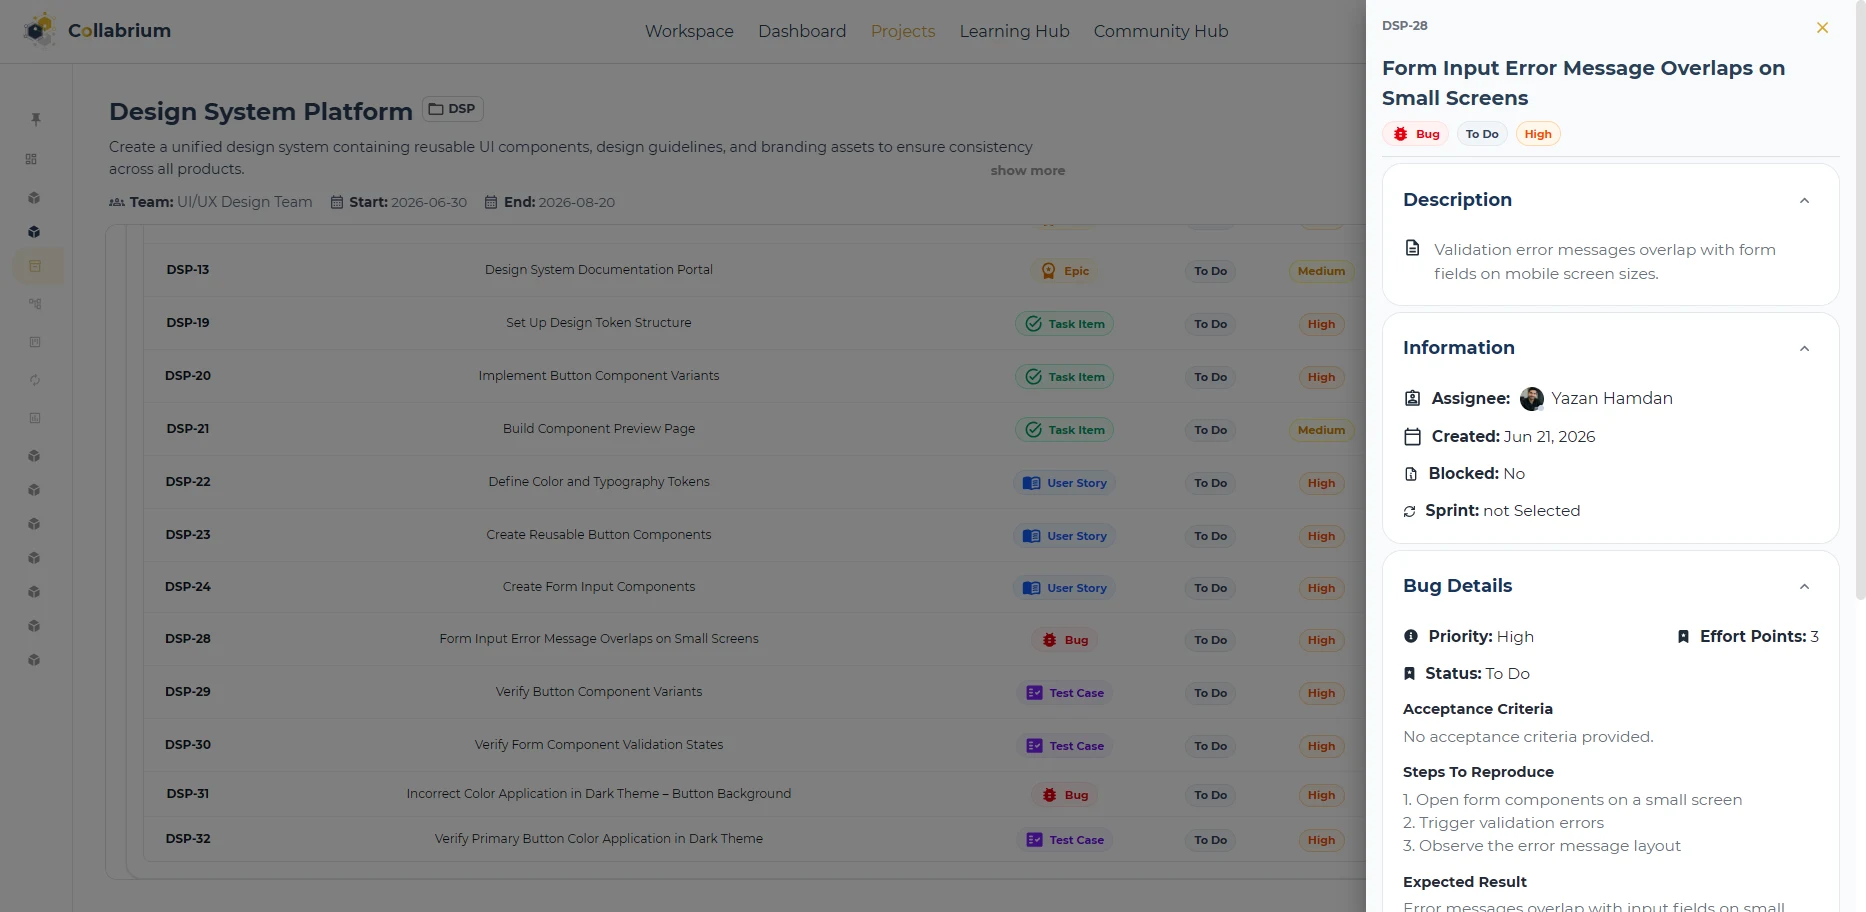Click the Epic badge on DSP-13 row
This screenshot has width=1866, height=912.
tap(1065, 271)
